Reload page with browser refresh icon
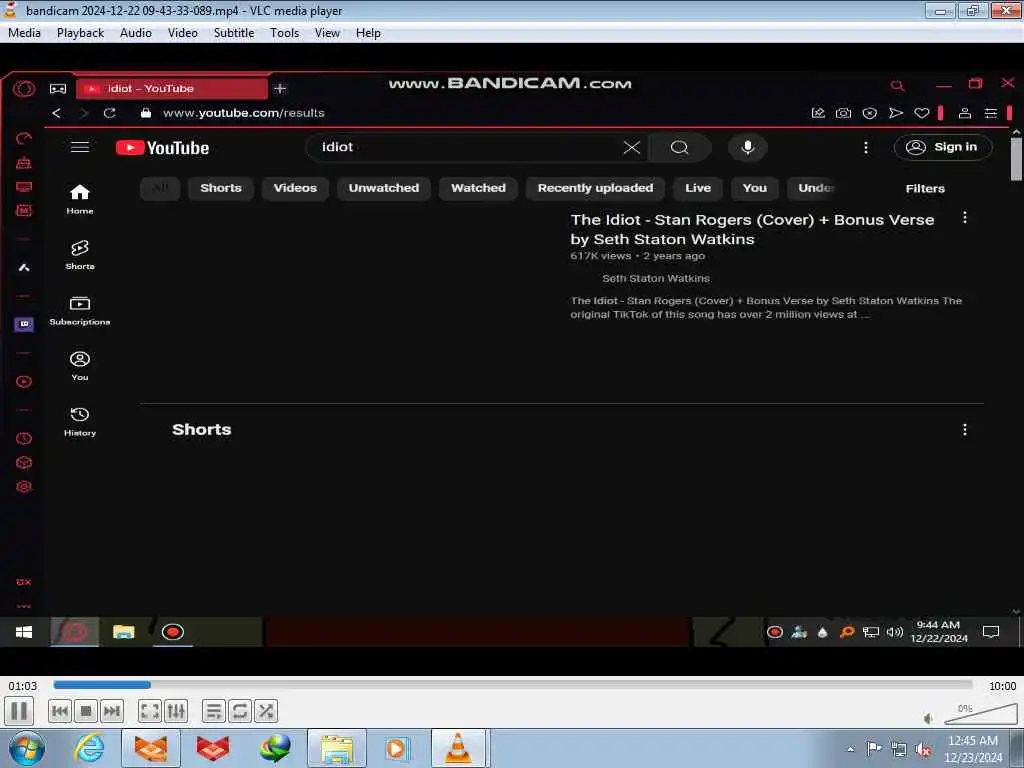1024x768 pixels. click(x=110, y=113)
